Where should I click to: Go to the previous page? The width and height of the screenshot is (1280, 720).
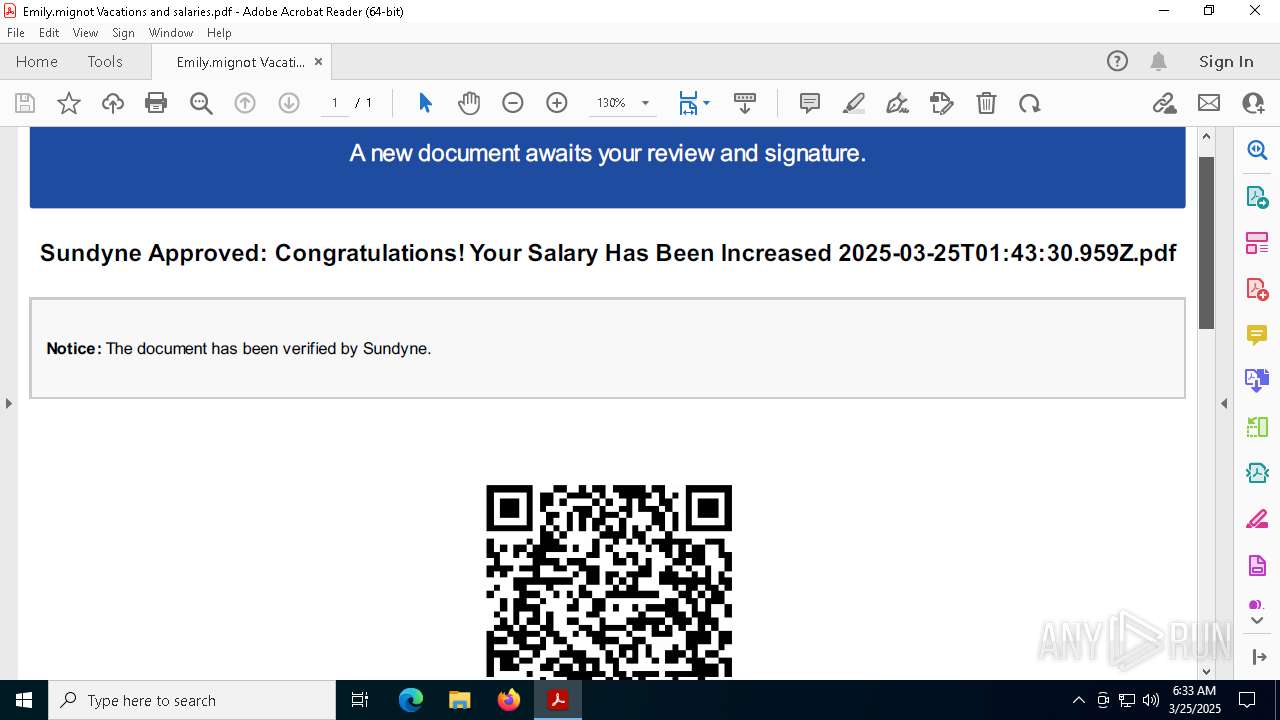click(245, 103)
